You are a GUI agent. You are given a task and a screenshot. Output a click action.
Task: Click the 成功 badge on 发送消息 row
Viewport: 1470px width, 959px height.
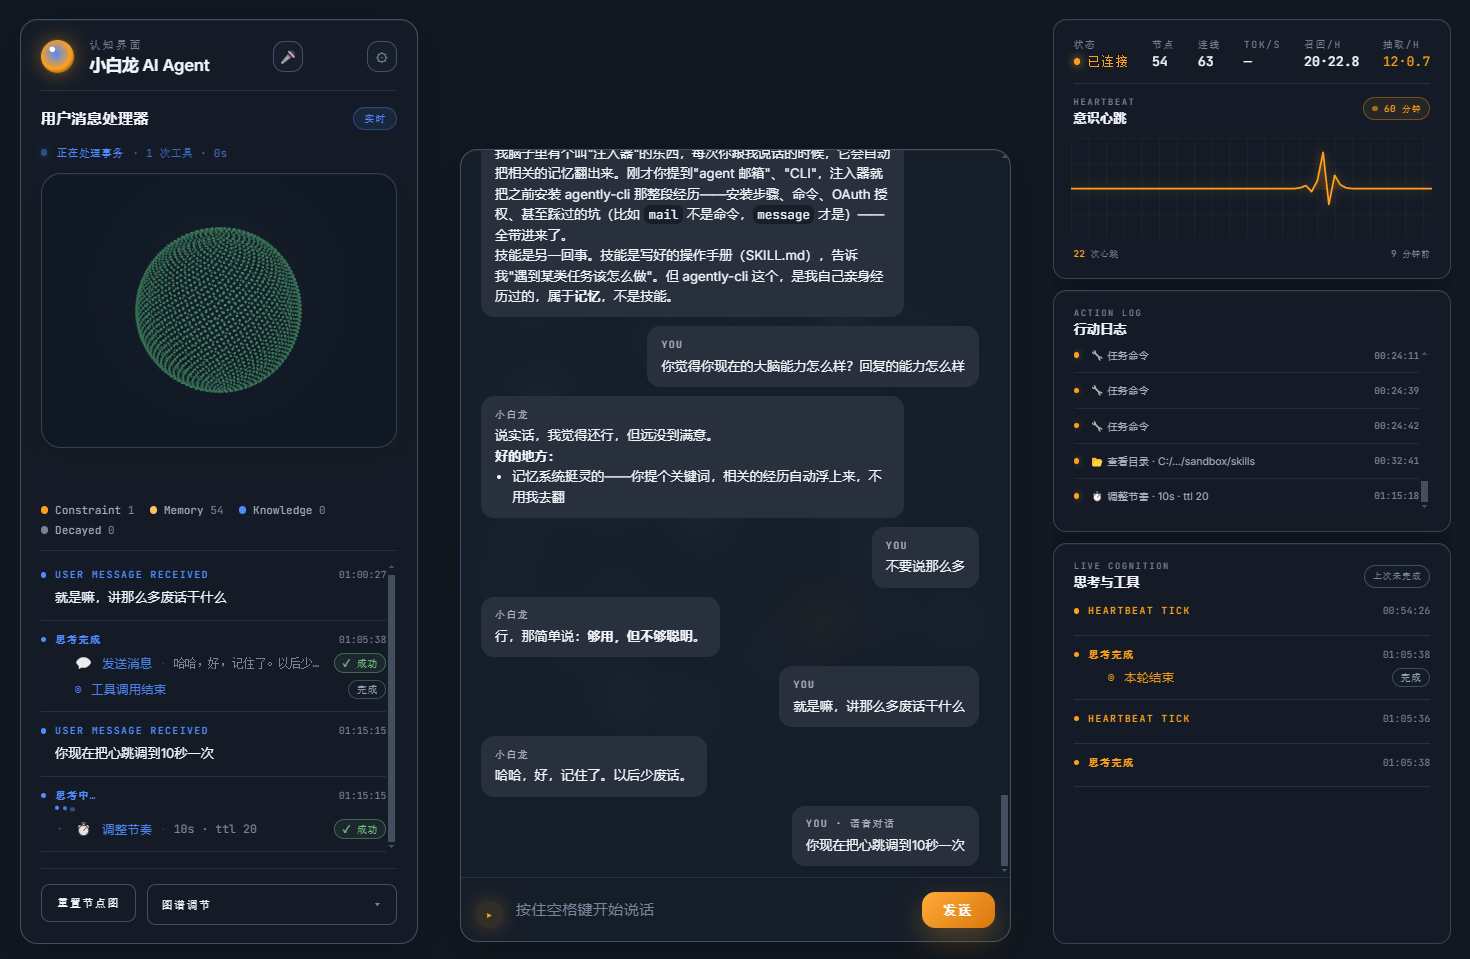point(360,663)
